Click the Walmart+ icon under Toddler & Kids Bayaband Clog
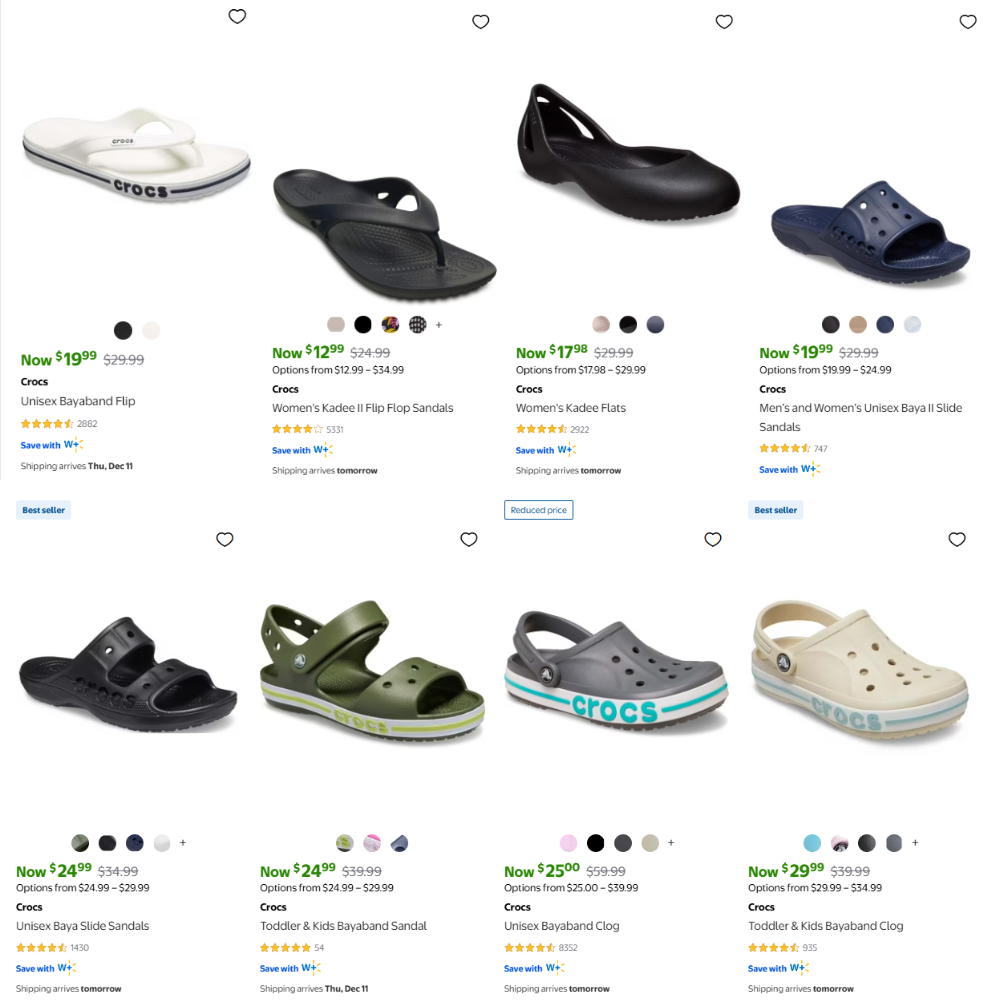Viewport: 1000px width, 1000px height. (797, 968)
